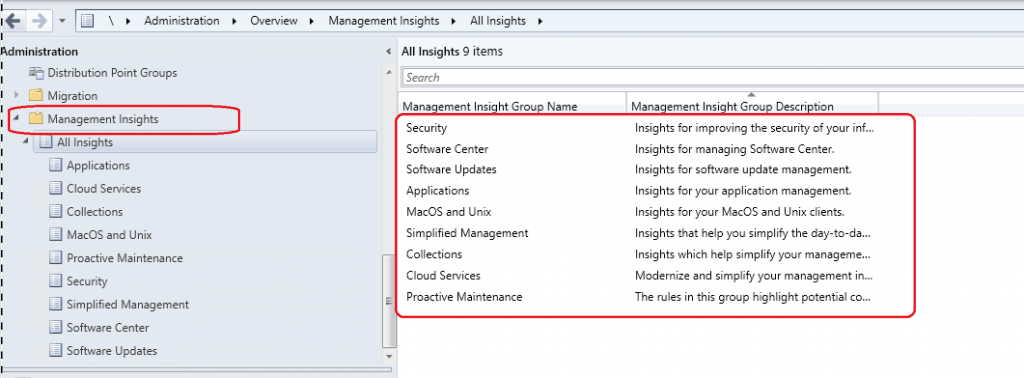
Task: Select Management Insights tree node
Action: (x=103, y=119)
